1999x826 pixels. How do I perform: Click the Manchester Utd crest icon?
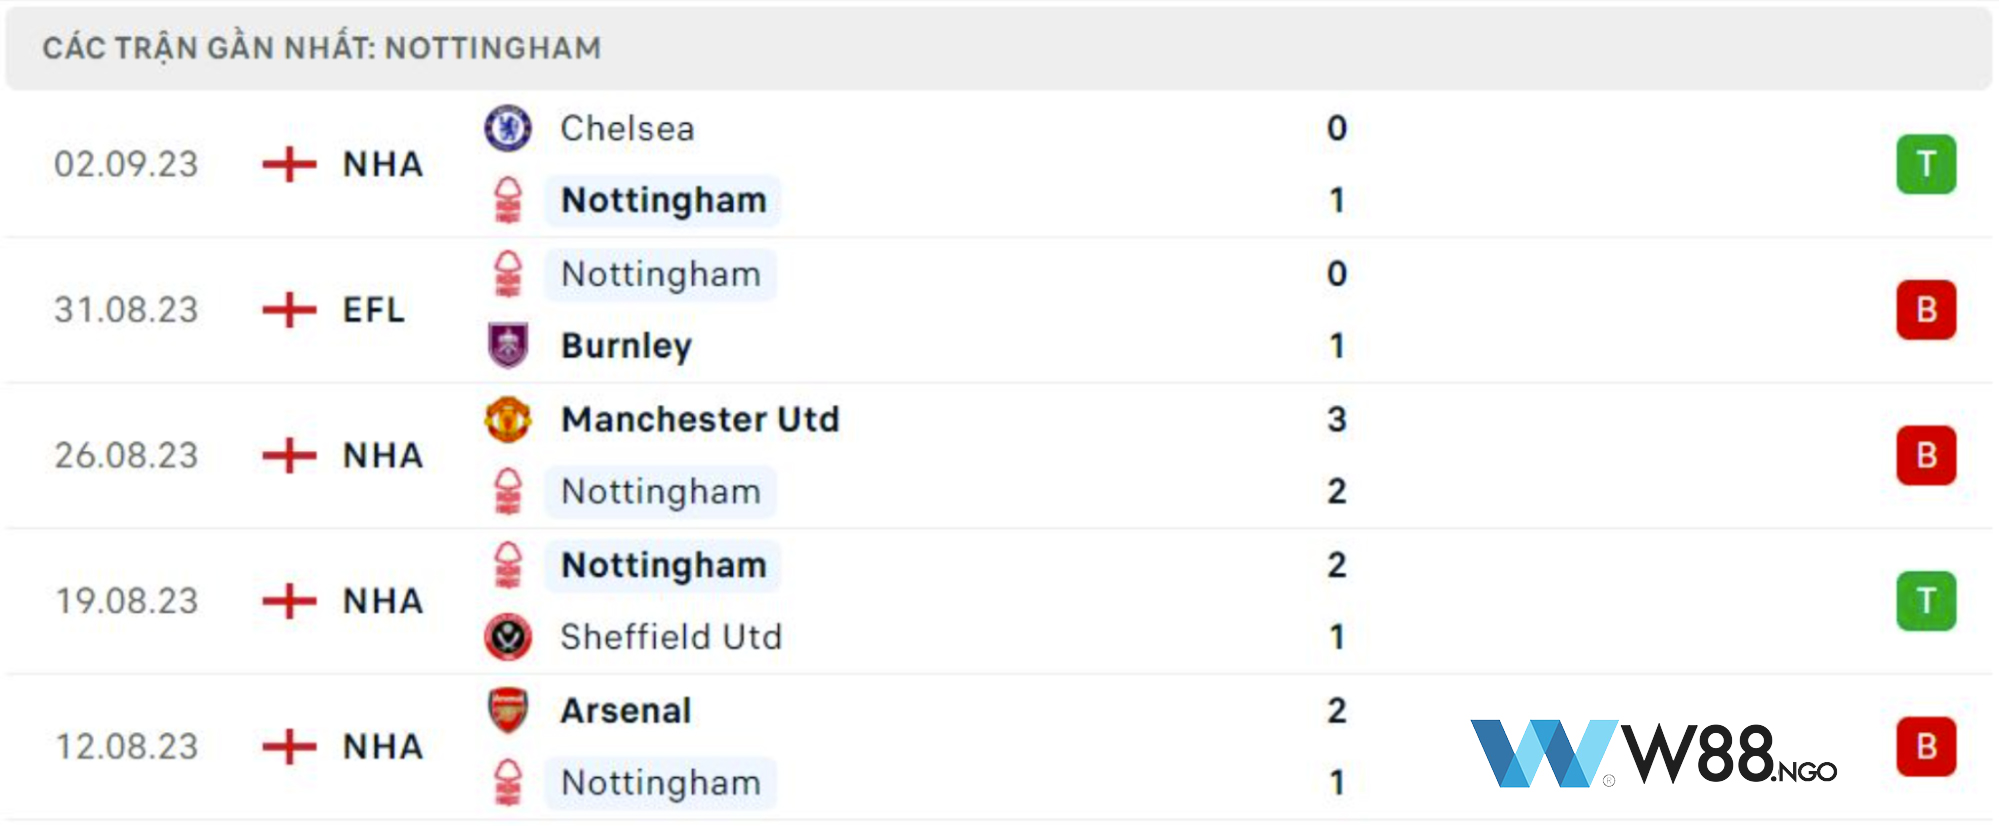[x=508, y=419]
